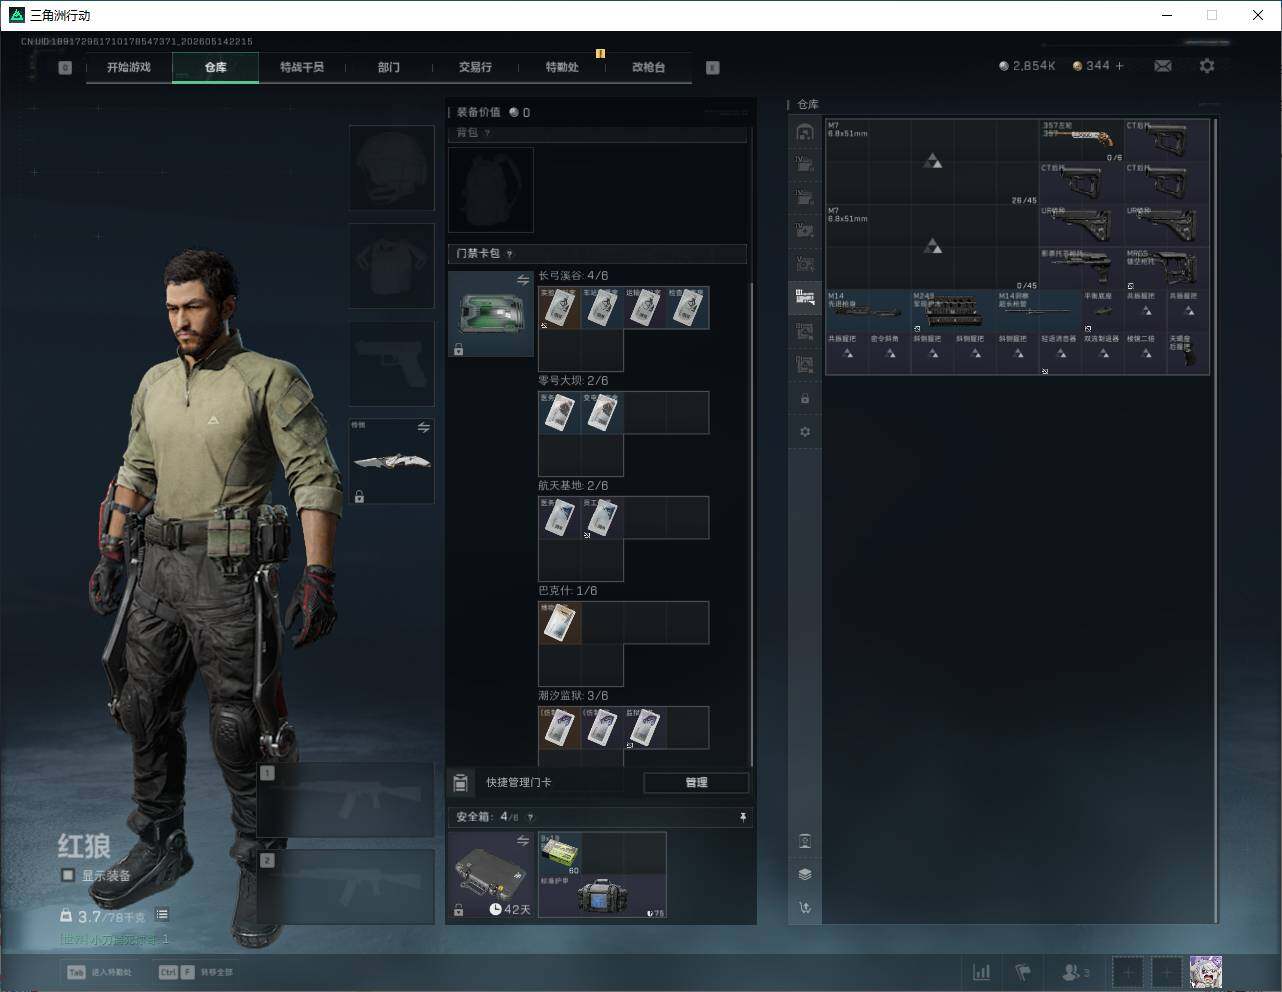Open the mail envelope icon

point(1163,66)
